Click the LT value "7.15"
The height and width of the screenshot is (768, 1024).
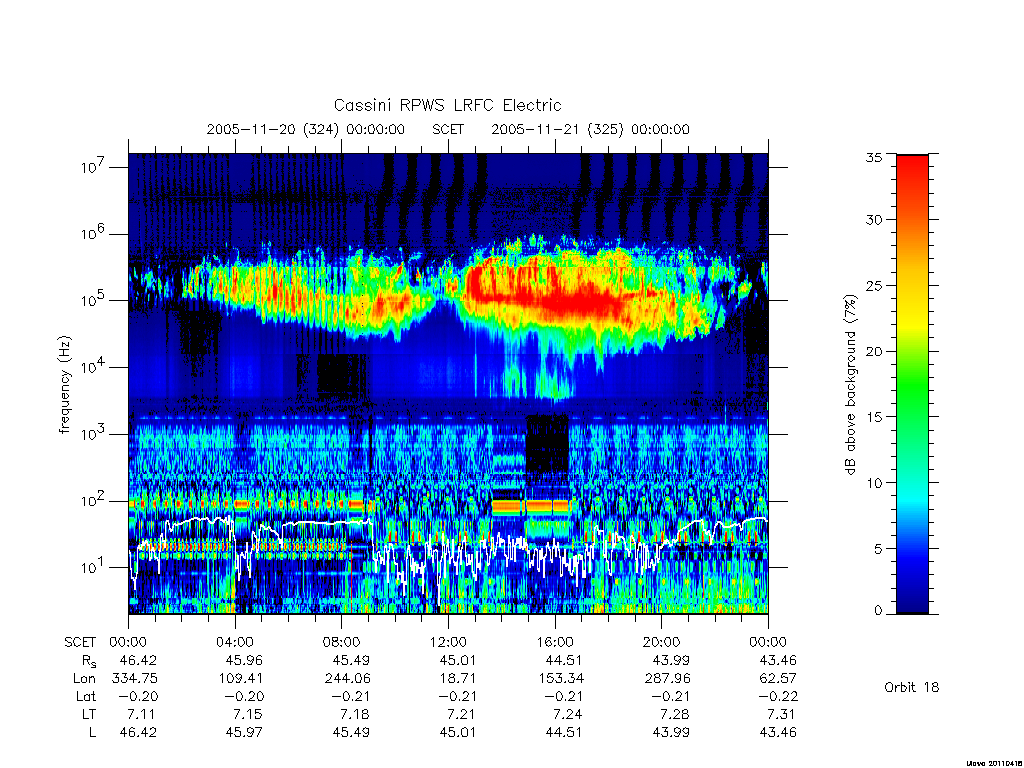[250, 714]
